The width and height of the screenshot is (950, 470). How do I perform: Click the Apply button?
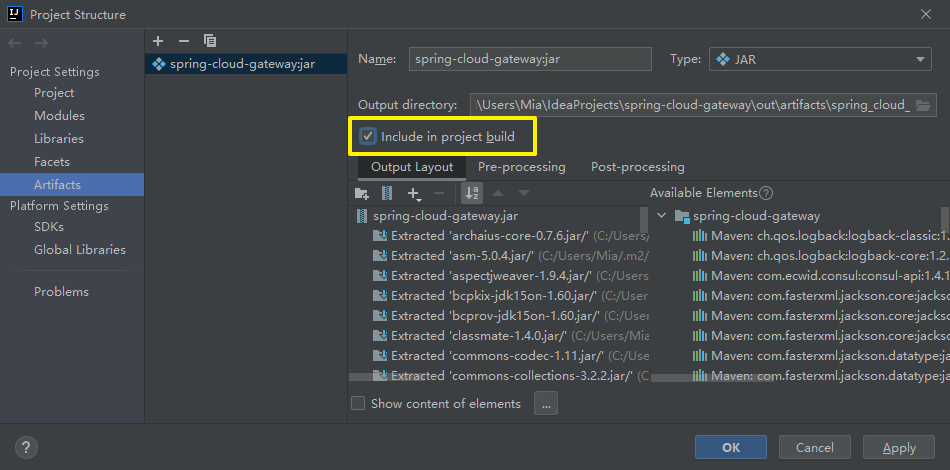(899, 448)
